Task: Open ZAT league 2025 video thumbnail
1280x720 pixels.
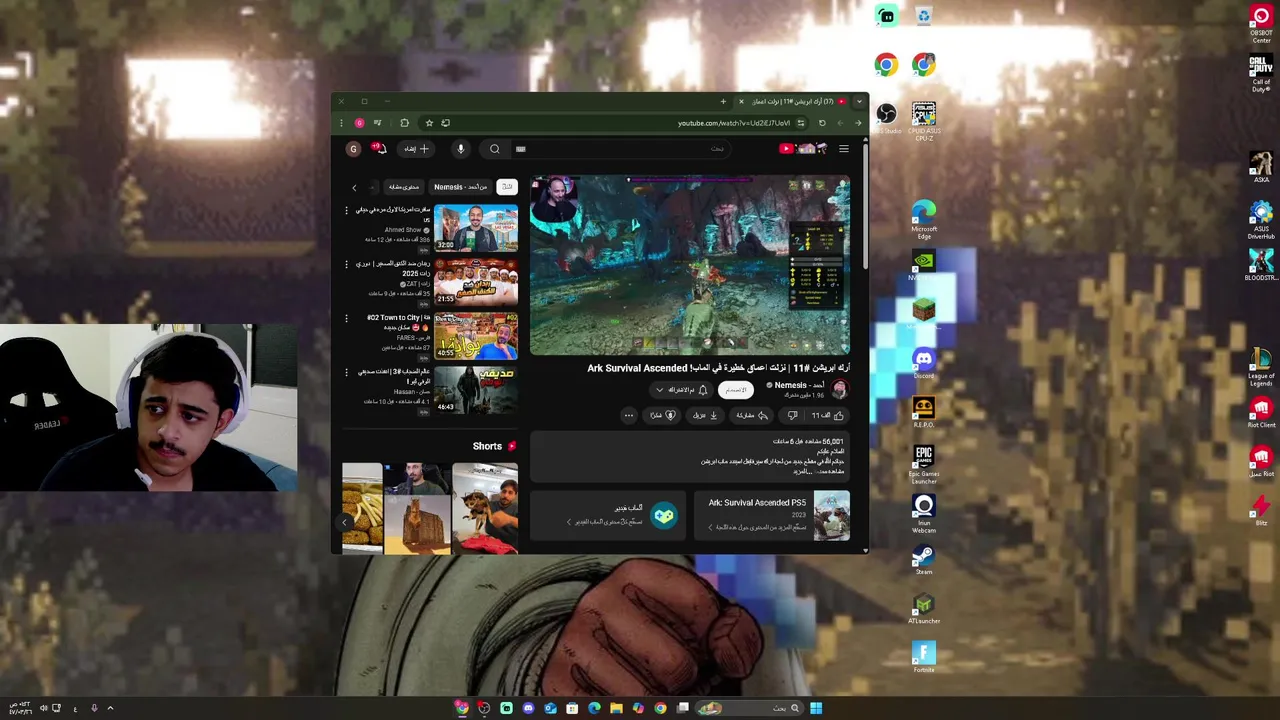Action: click(476, 282)
